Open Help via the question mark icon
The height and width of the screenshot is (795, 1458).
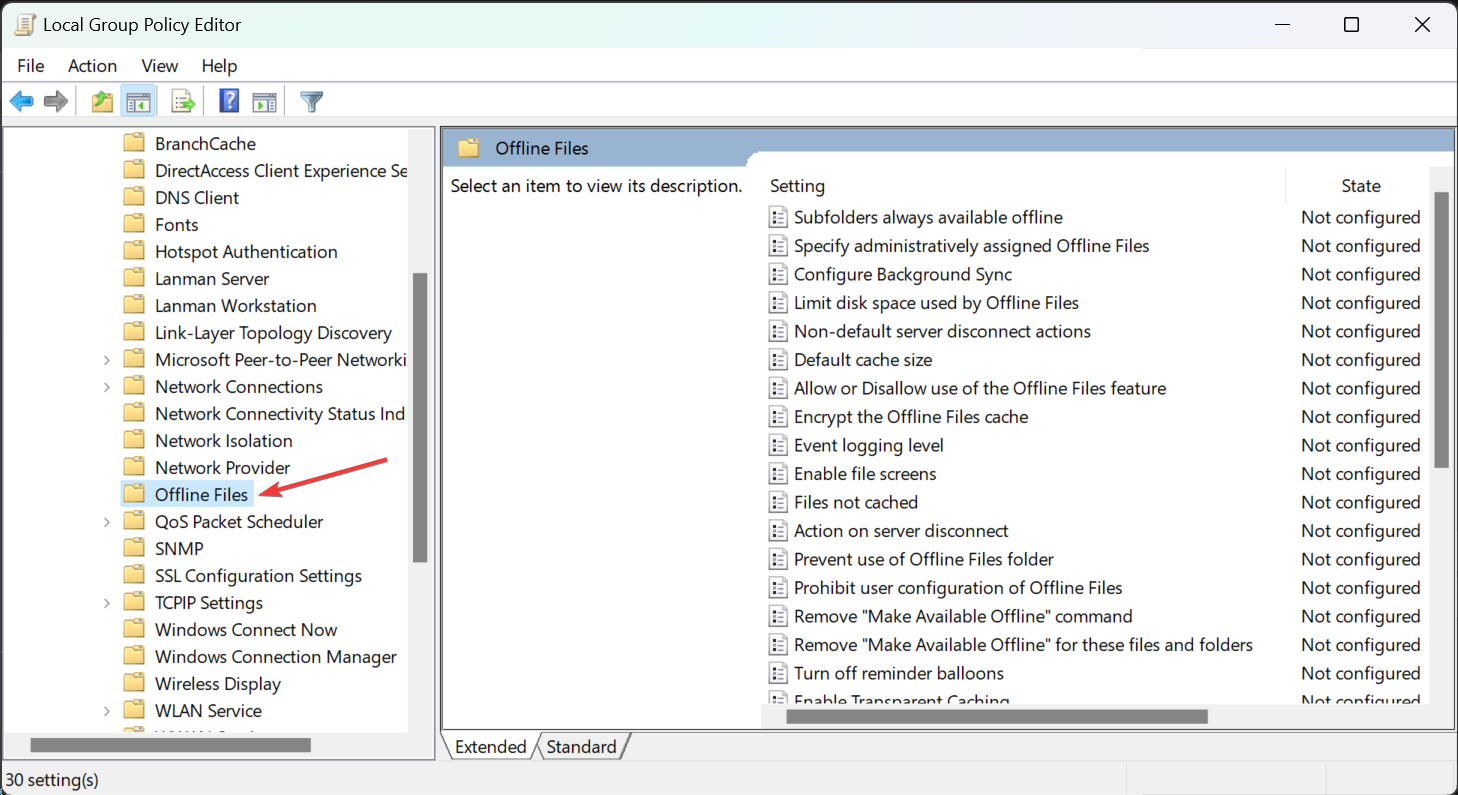229,101
